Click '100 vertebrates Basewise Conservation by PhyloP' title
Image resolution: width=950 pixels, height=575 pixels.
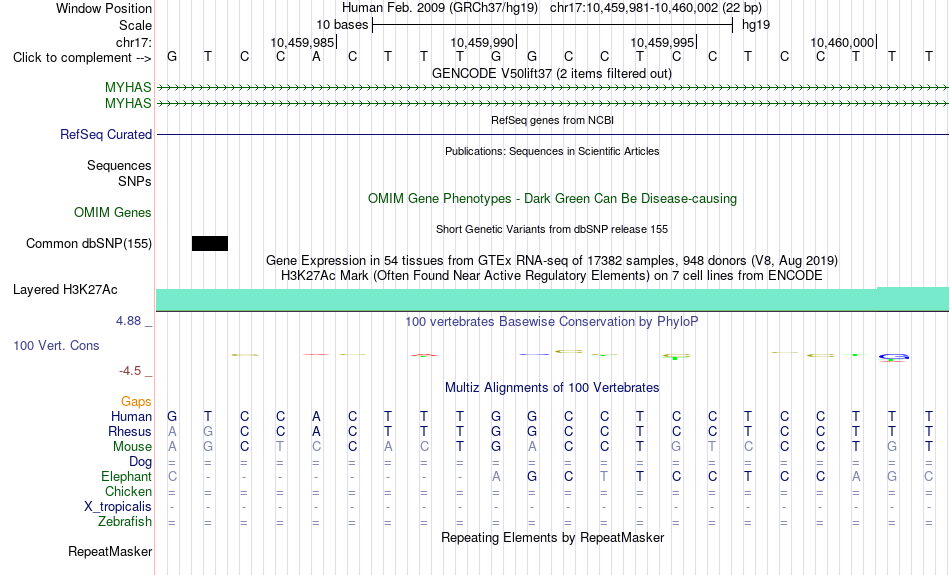tap(552, 322)
